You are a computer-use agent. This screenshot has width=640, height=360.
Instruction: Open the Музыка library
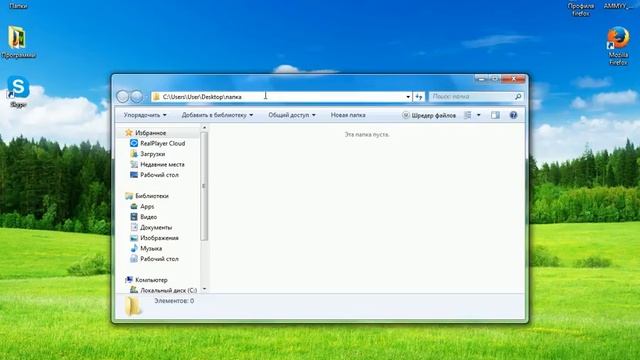146,249
